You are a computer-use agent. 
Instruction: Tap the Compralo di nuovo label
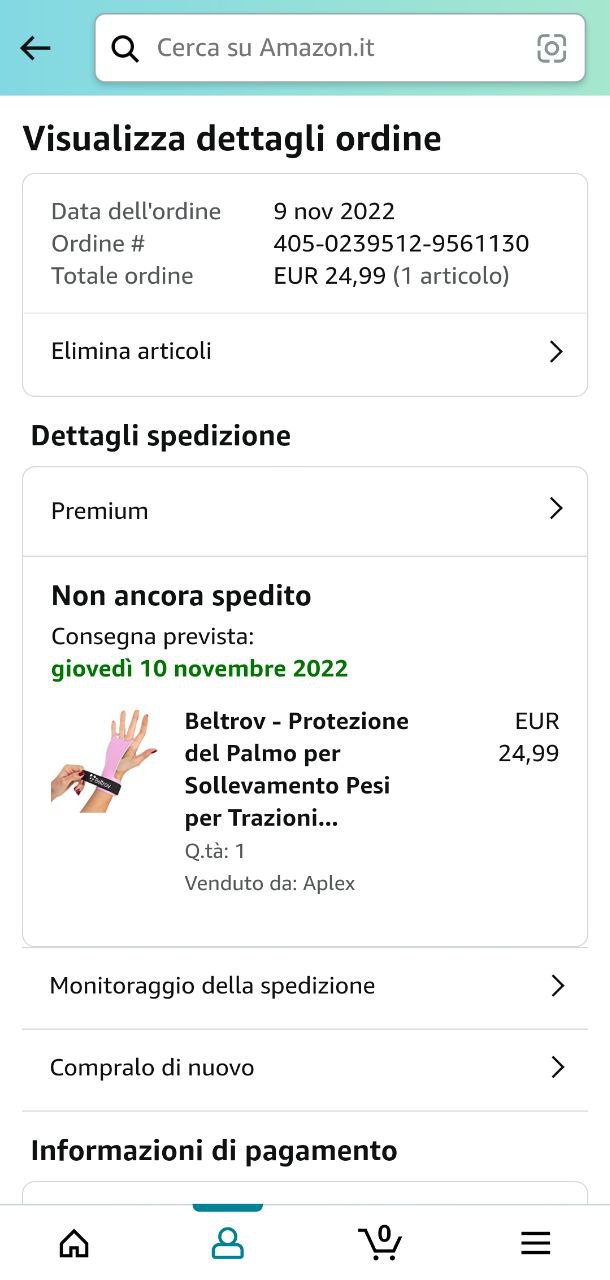pos(152,1068)
